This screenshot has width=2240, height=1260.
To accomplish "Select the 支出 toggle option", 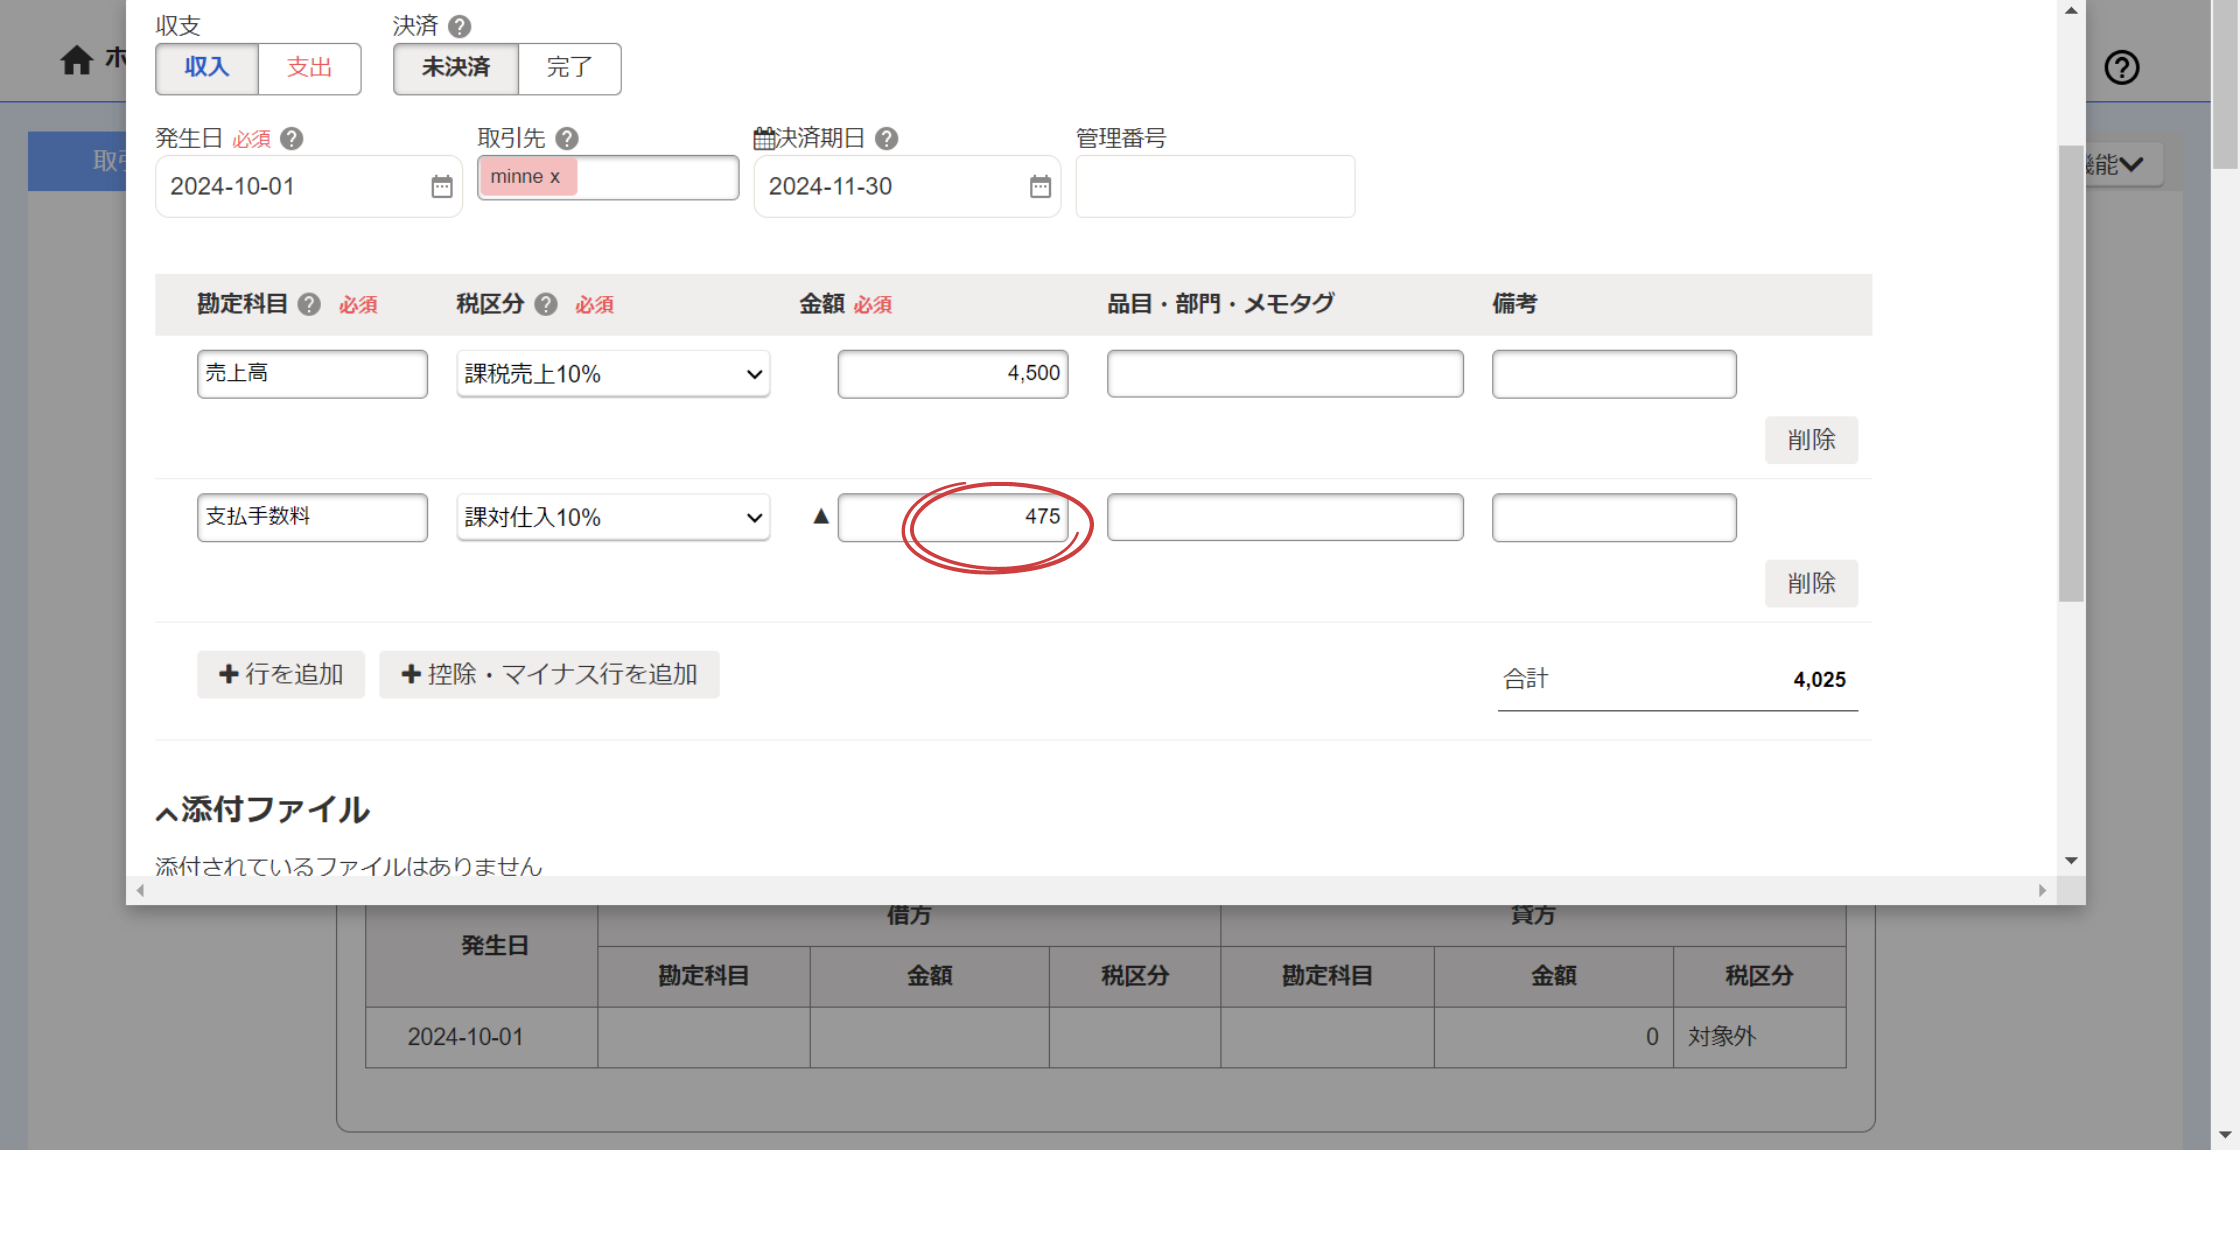I will 309,68.
